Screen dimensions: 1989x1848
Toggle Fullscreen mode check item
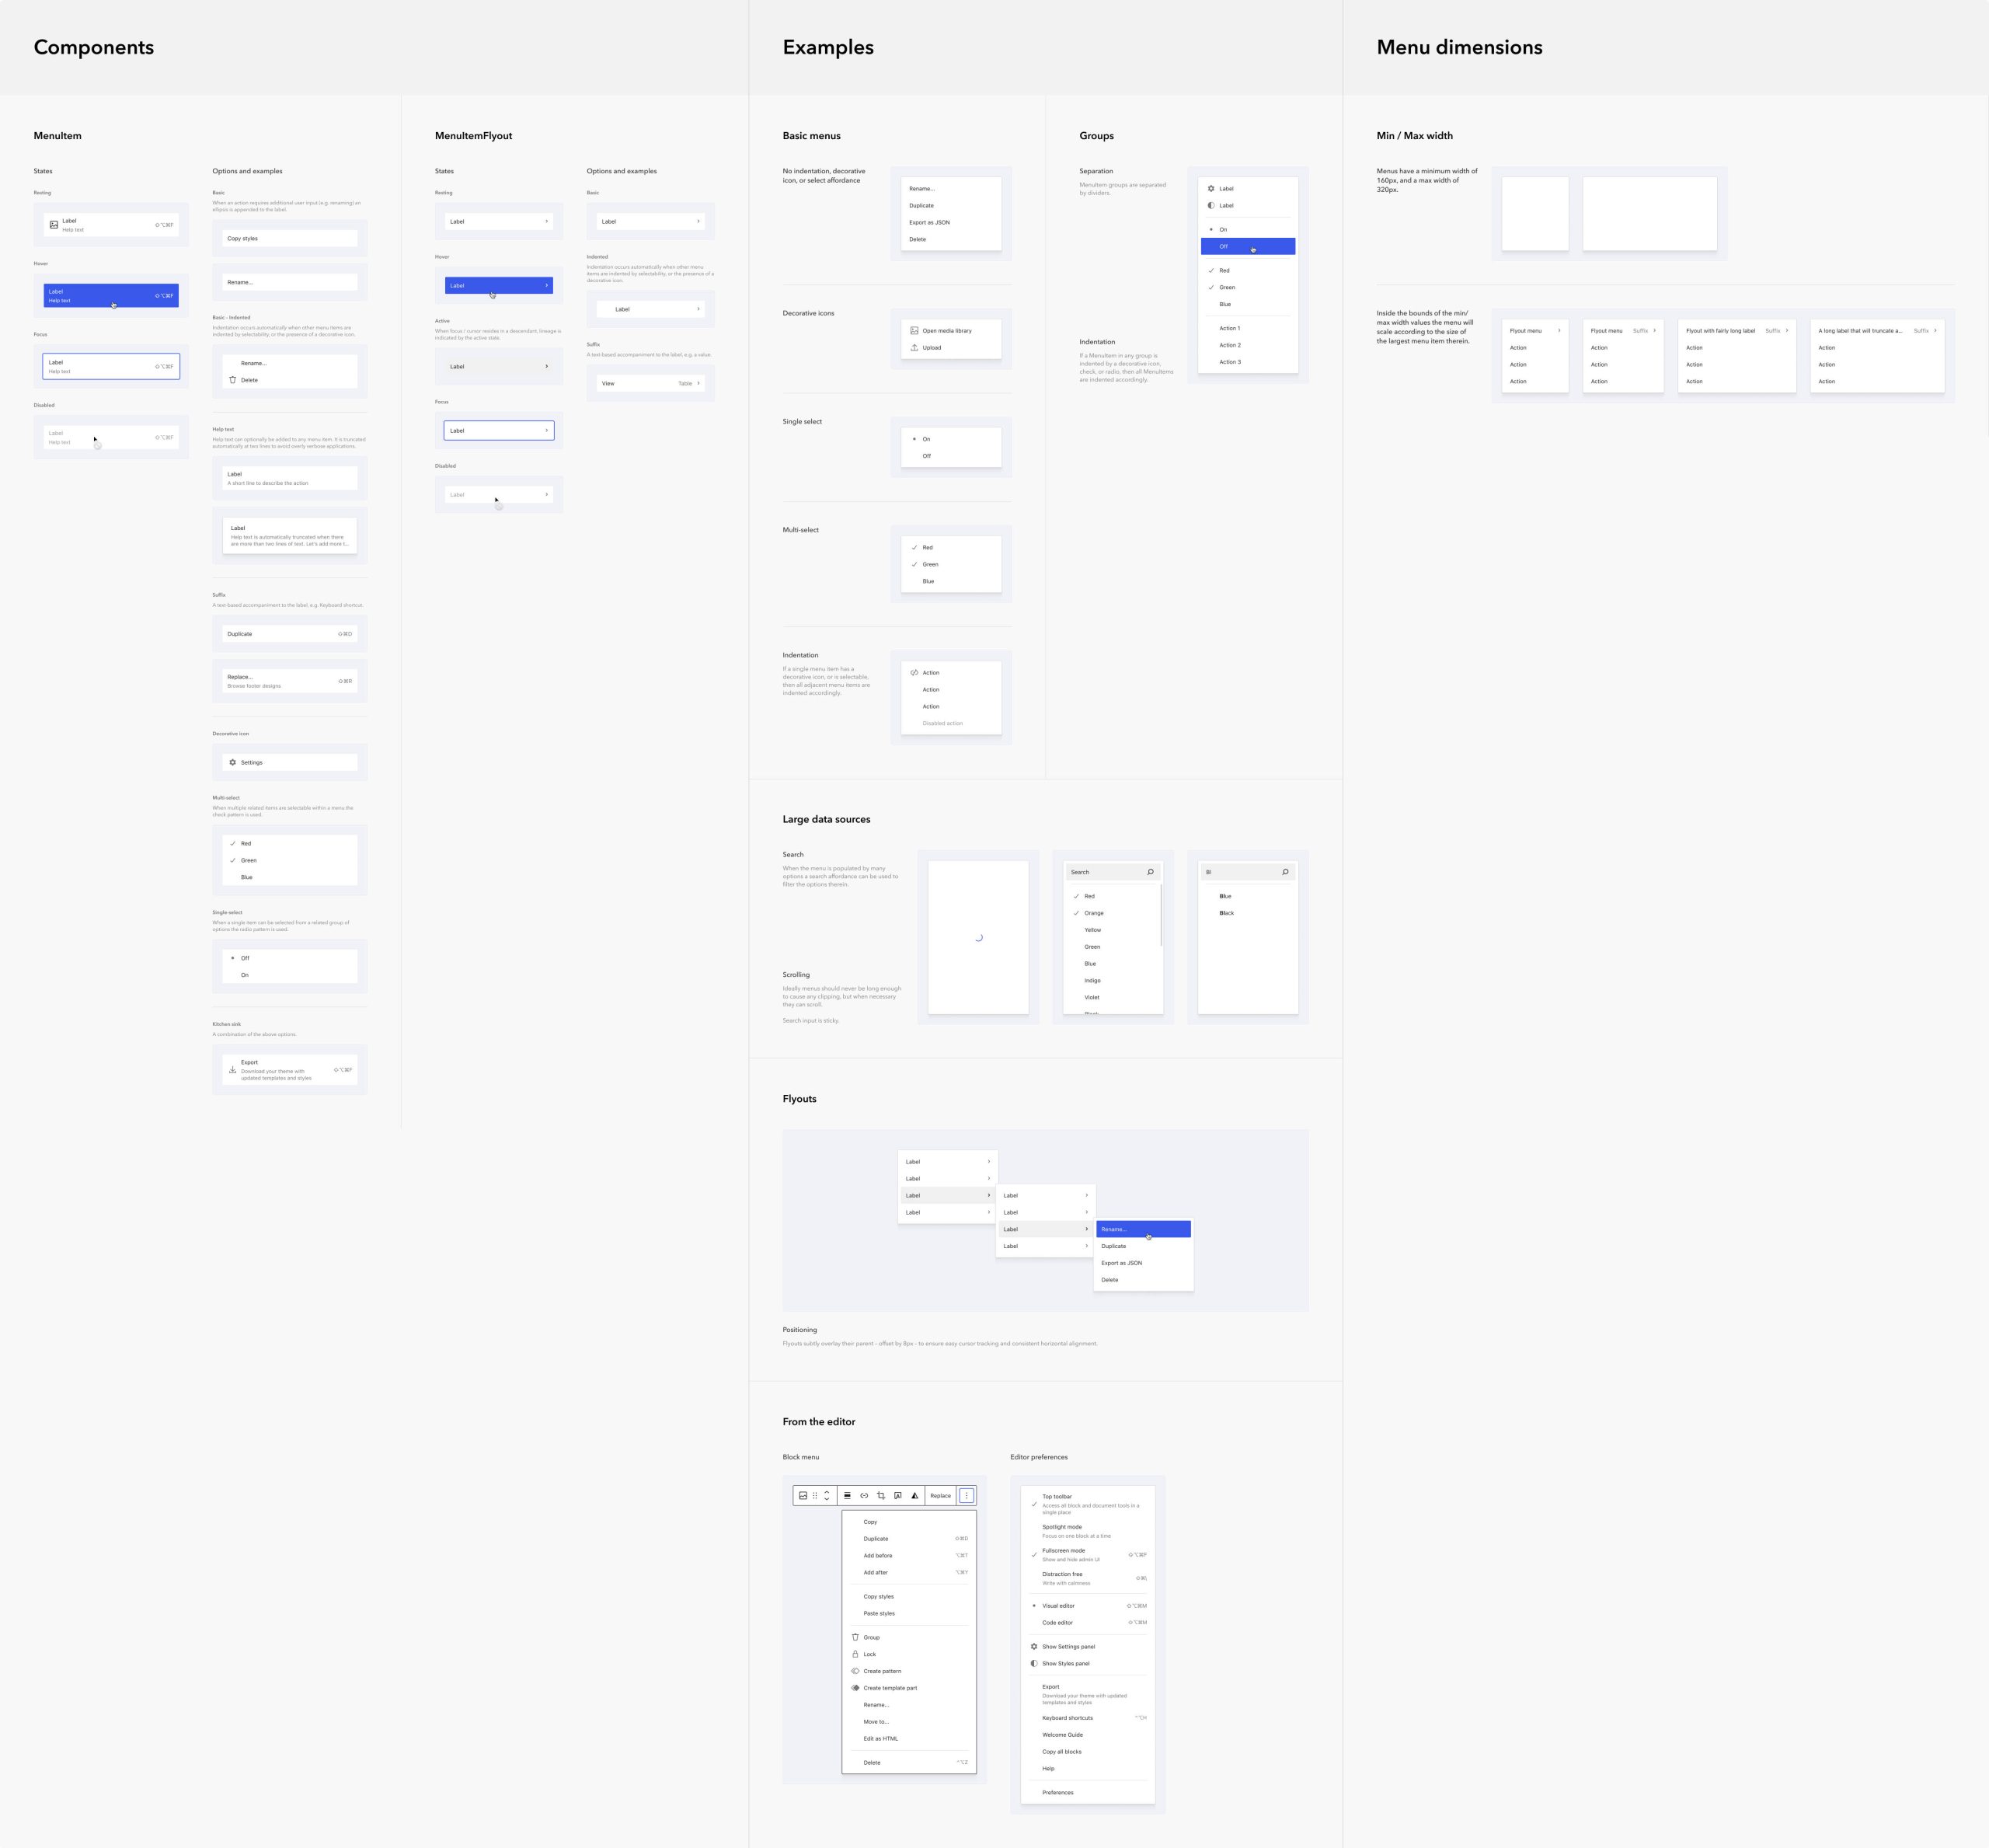pos(1063,1554)
